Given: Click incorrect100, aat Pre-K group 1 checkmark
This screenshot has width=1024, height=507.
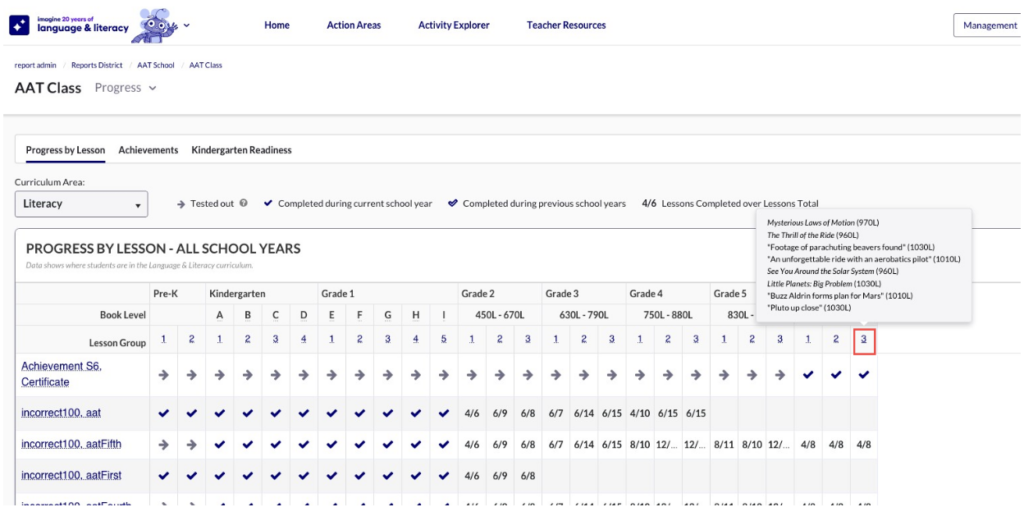Looking at the screenshot, I should [165, 413].
